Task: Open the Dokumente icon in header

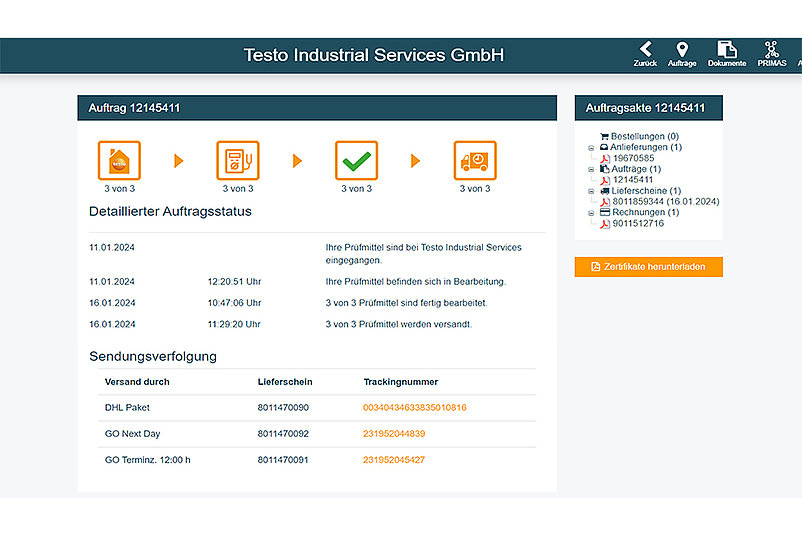Action: (727, 50)
